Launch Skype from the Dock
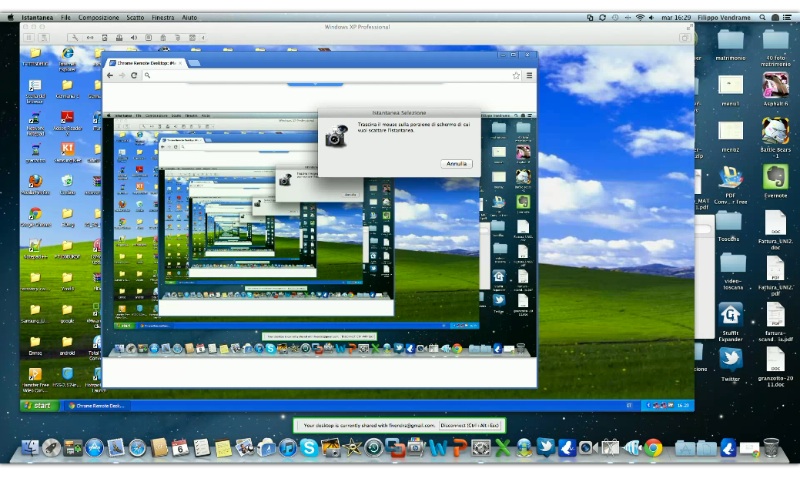This screenshot has width=800, height=485. 309,447
